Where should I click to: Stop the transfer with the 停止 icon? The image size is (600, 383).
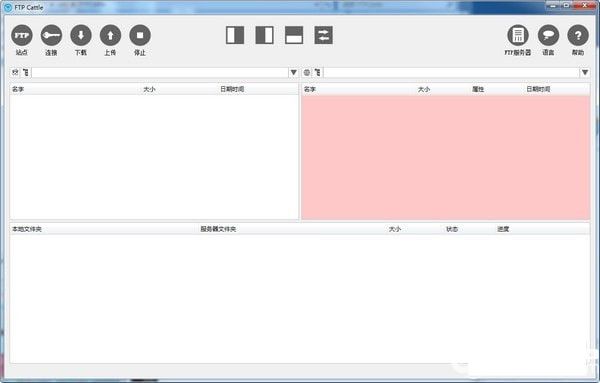click(140, 36)
